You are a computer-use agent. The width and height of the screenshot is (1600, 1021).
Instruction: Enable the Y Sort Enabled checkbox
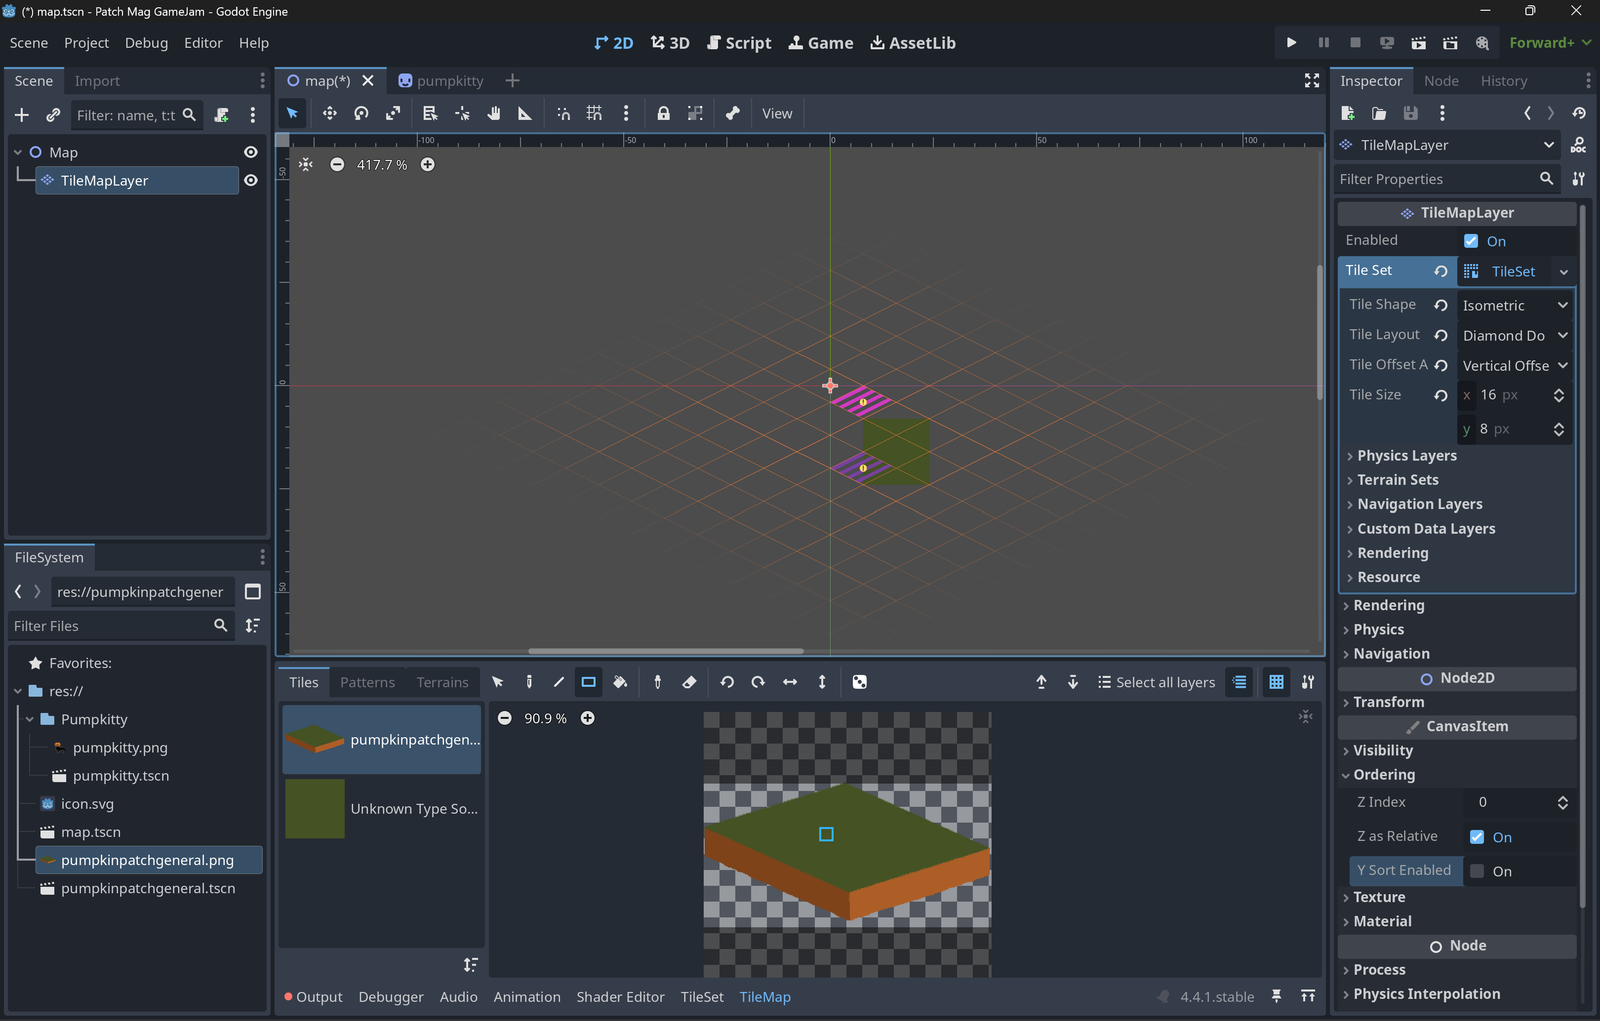click(1477, 871)
